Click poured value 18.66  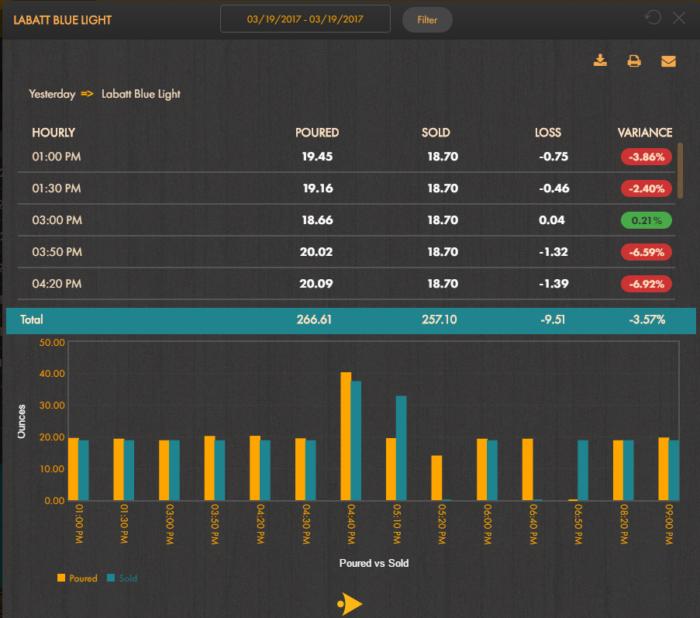(x=317, y=220)
